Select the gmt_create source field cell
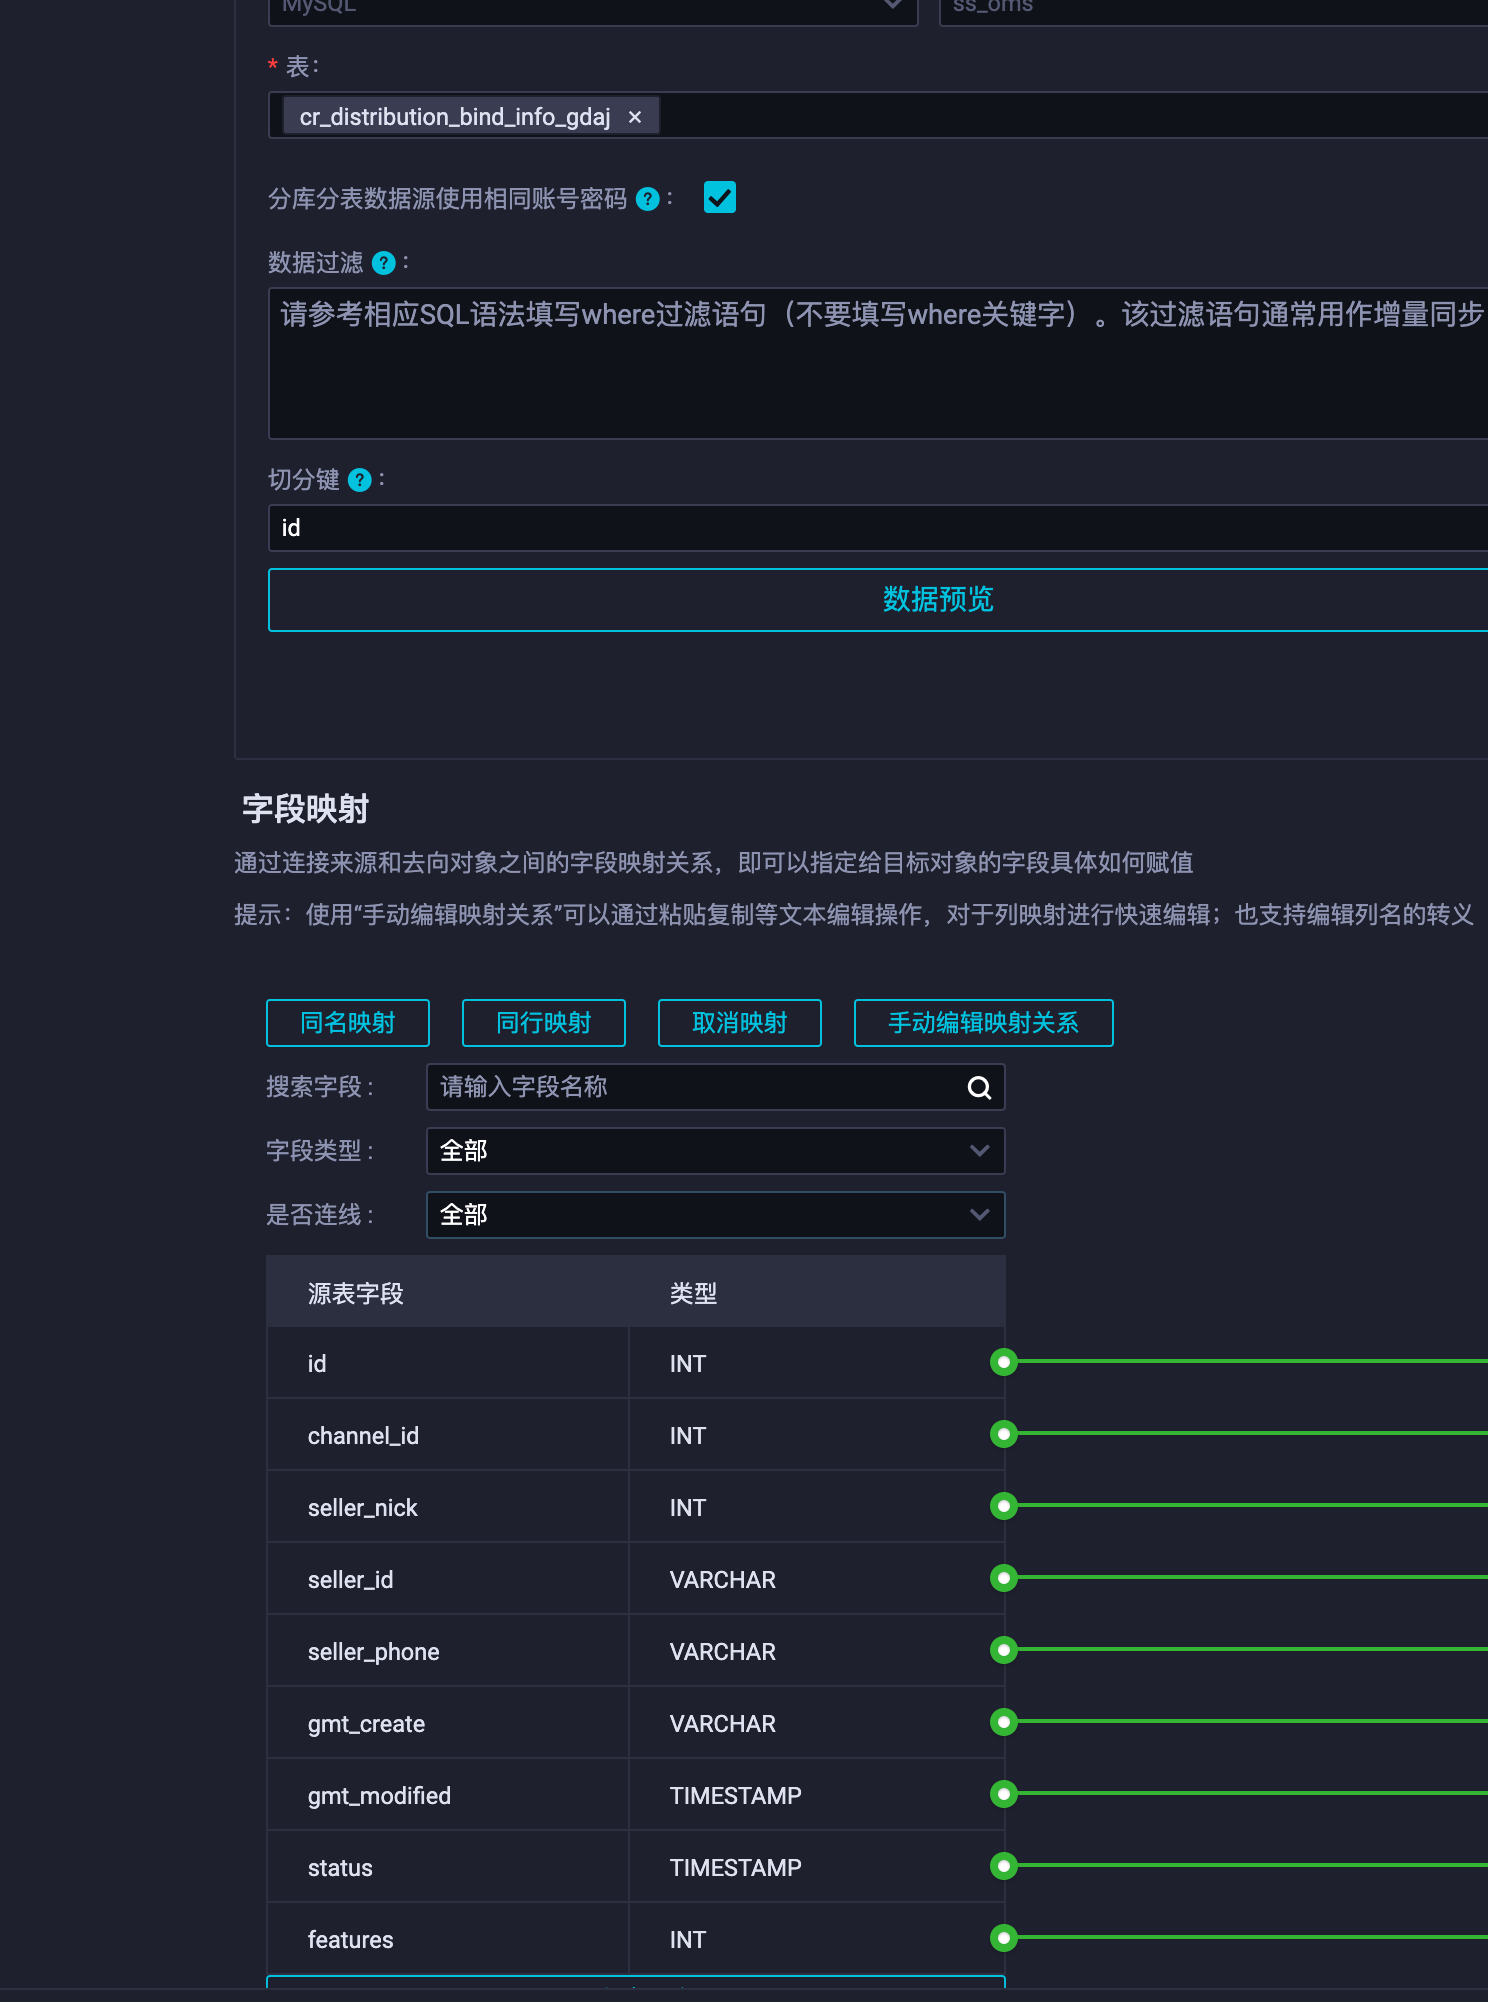The width and height of the screenshot is (1488, 2002). [x=448, y=1723]
